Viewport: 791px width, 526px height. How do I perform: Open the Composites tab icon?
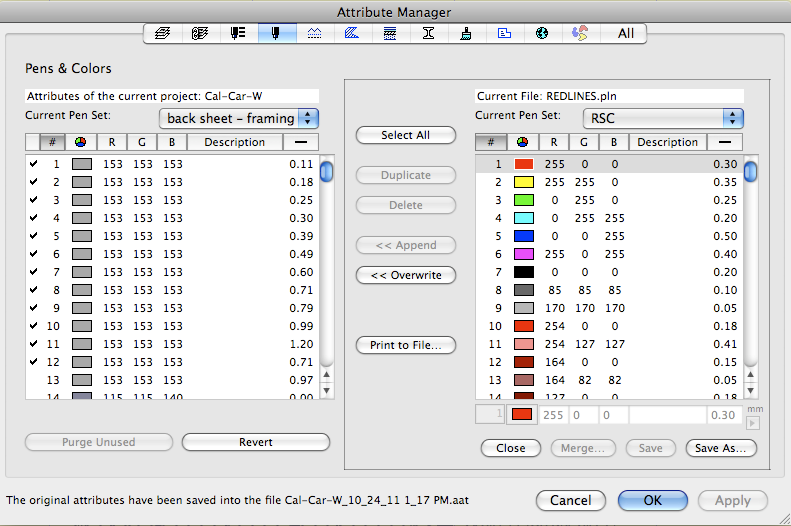[390, 33]
